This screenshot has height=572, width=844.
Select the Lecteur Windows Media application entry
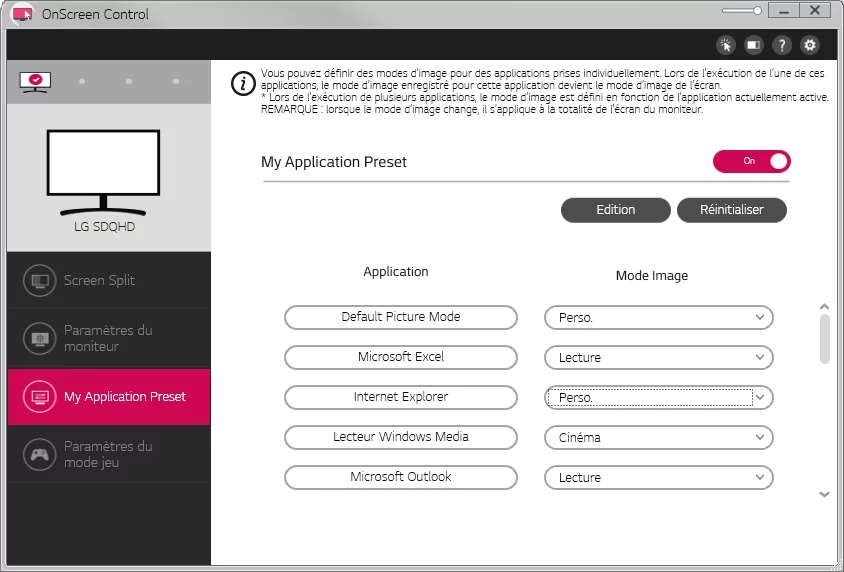pyautogui.click(x=400, y=437)
